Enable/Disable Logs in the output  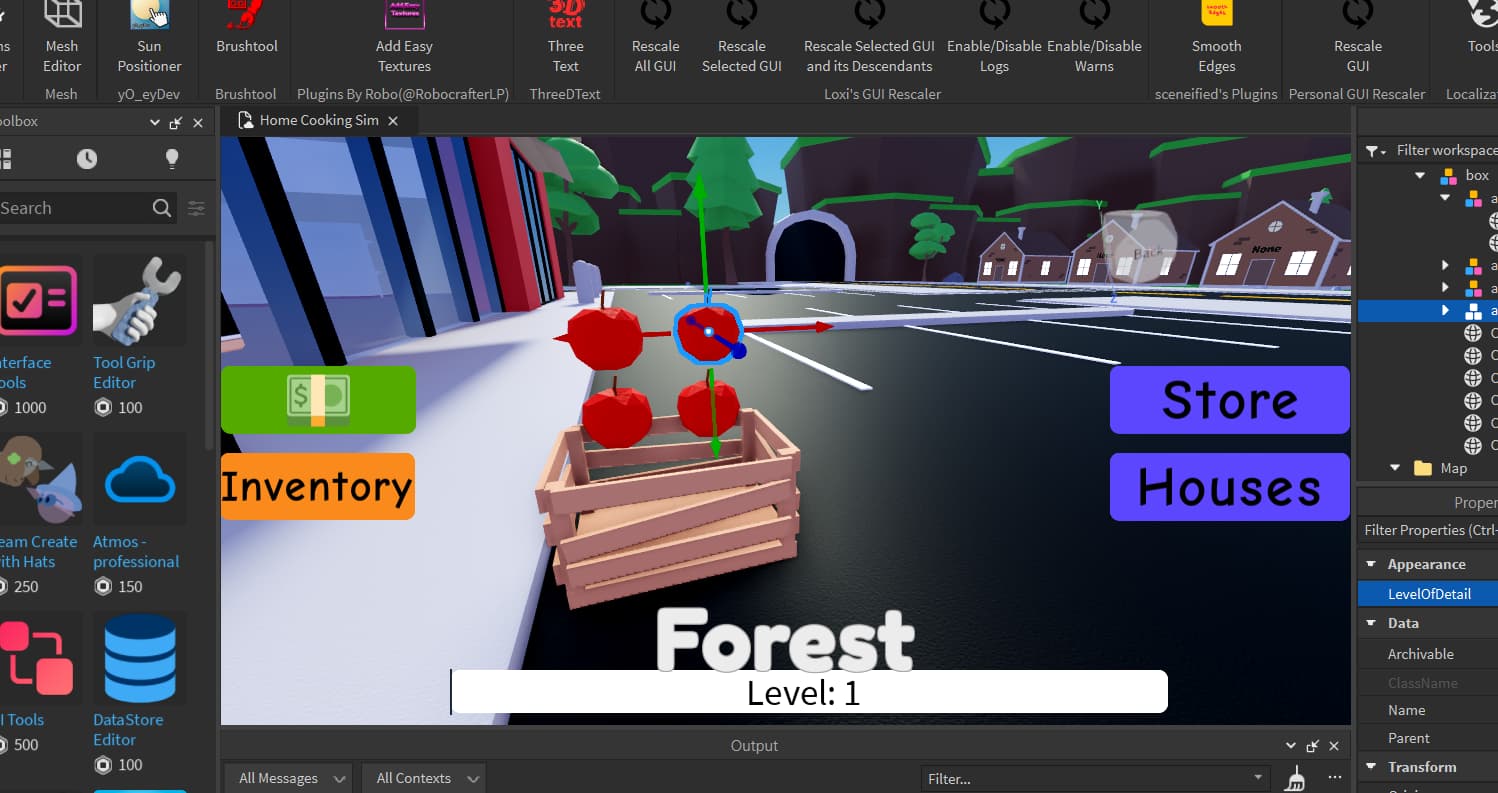[x=993, y=35]
